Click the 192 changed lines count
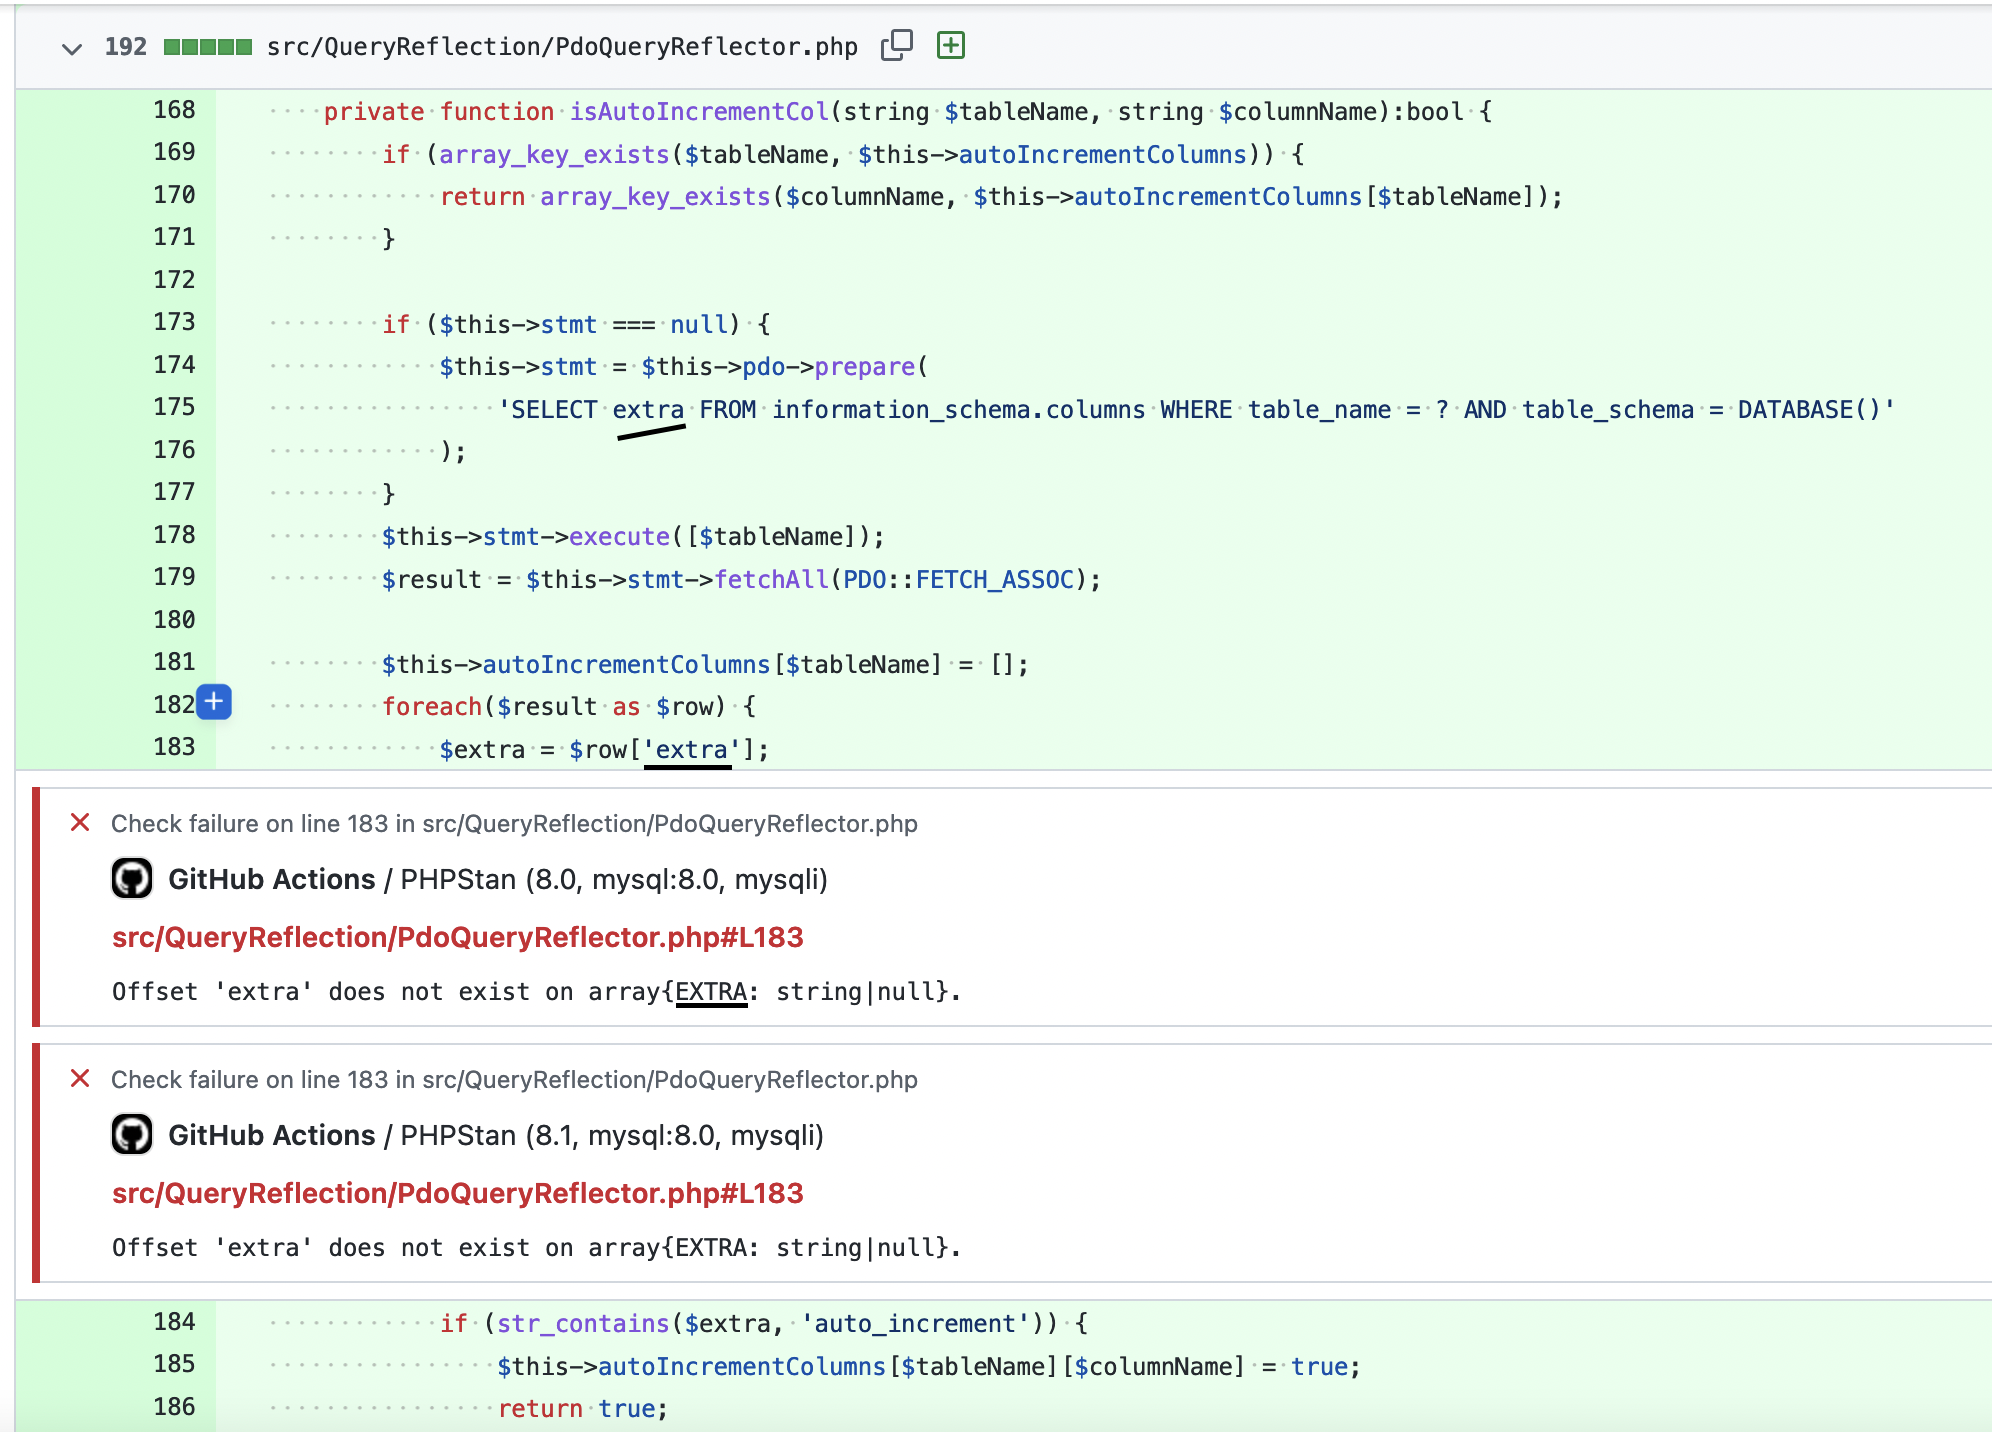1992x1432 pixels. [x=125, y=47]
